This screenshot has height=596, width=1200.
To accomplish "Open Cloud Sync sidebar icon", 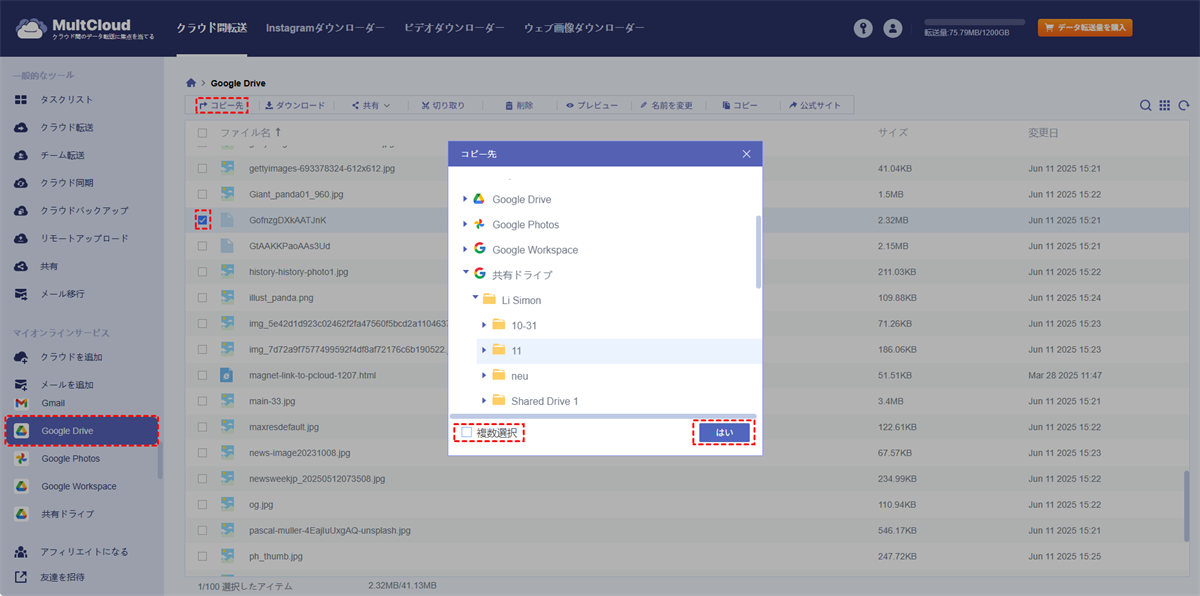I will [x=21, y=183].
